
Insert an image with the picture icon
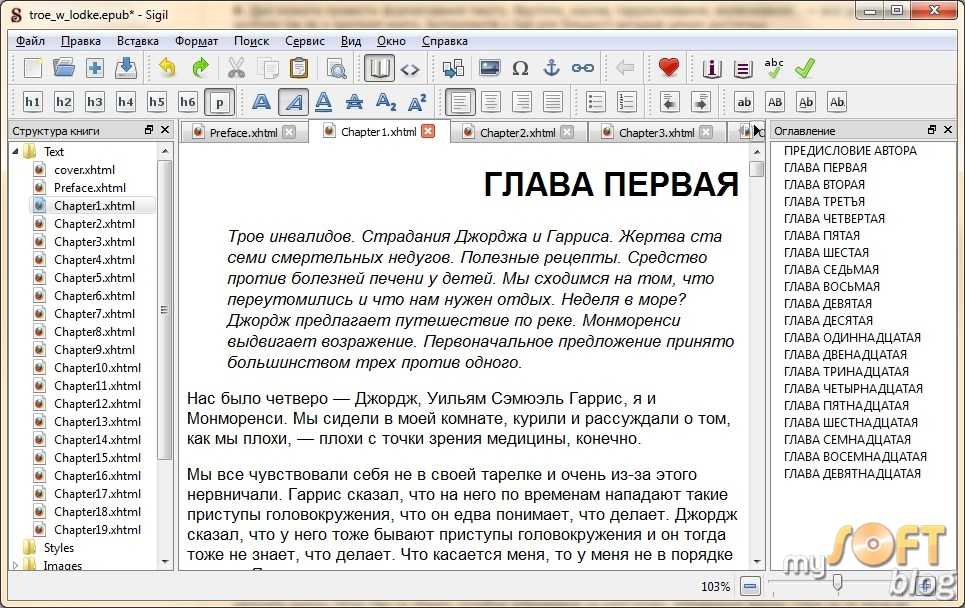[489, 68]
